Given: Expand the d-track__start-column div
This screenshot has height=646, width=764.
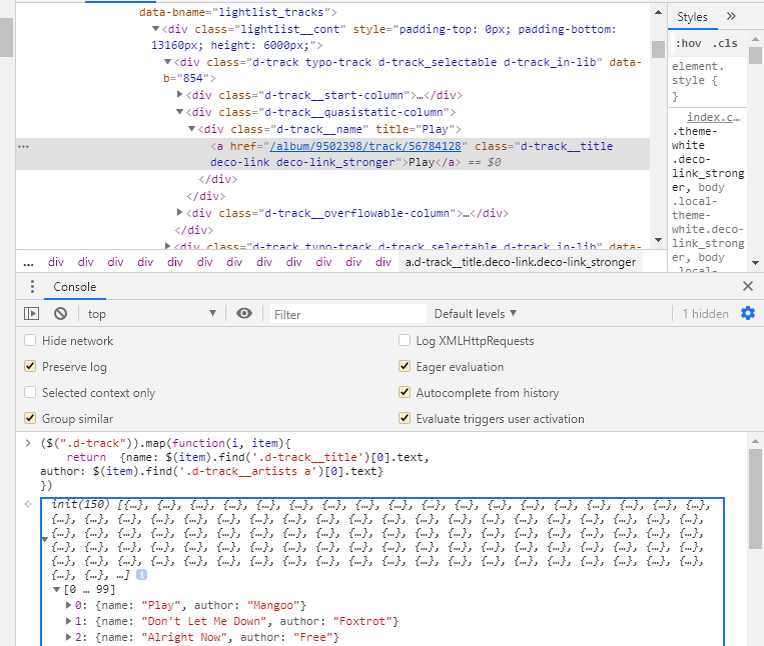Looking at the screenshot, I should (179, 95).
